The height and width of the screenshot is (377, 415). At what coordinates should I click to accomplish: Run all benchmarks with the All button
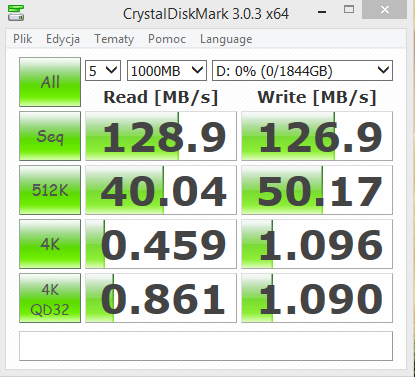[x=50, y=82]
